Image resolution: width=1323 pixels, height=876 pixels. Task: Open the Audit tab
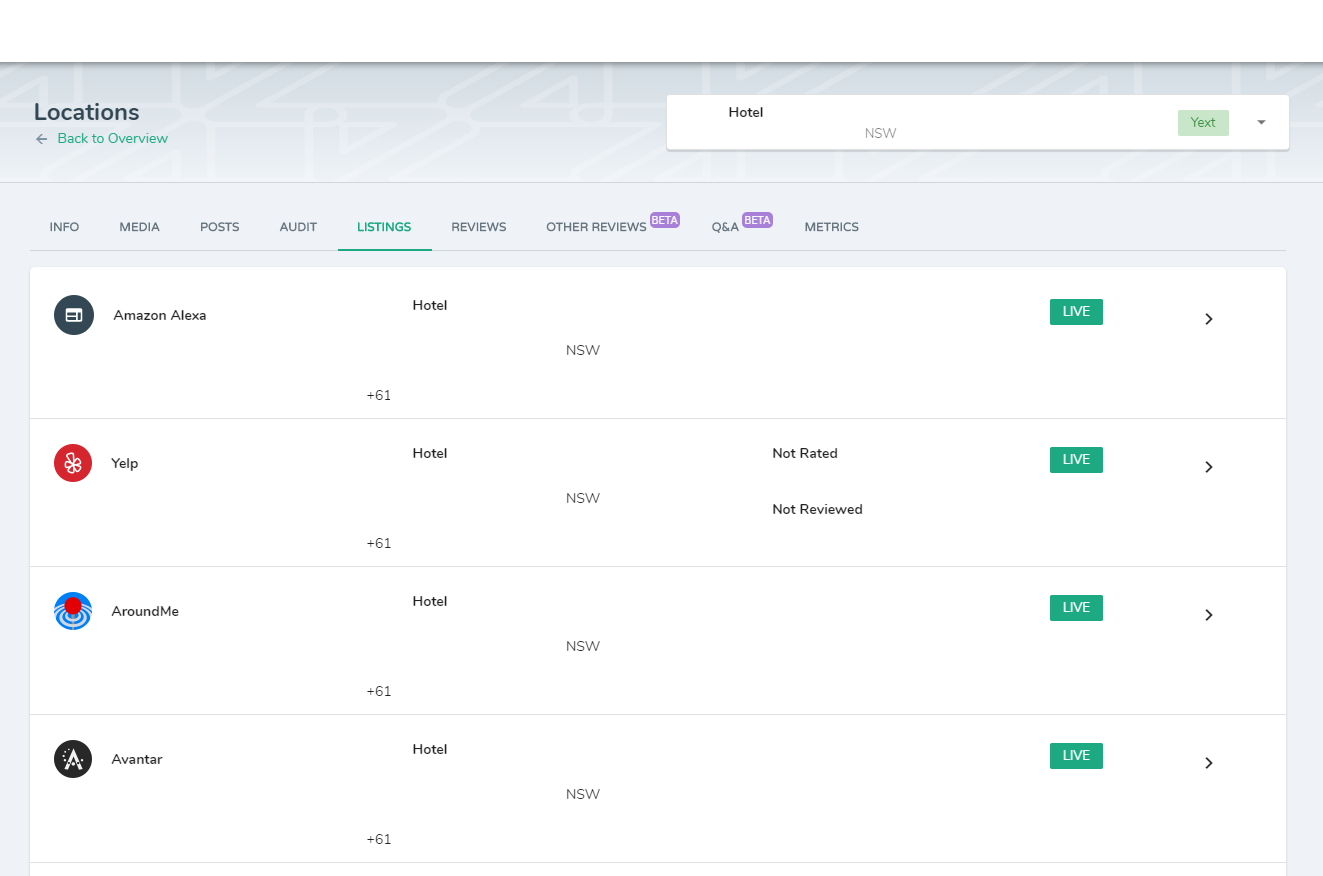[298, 227]
